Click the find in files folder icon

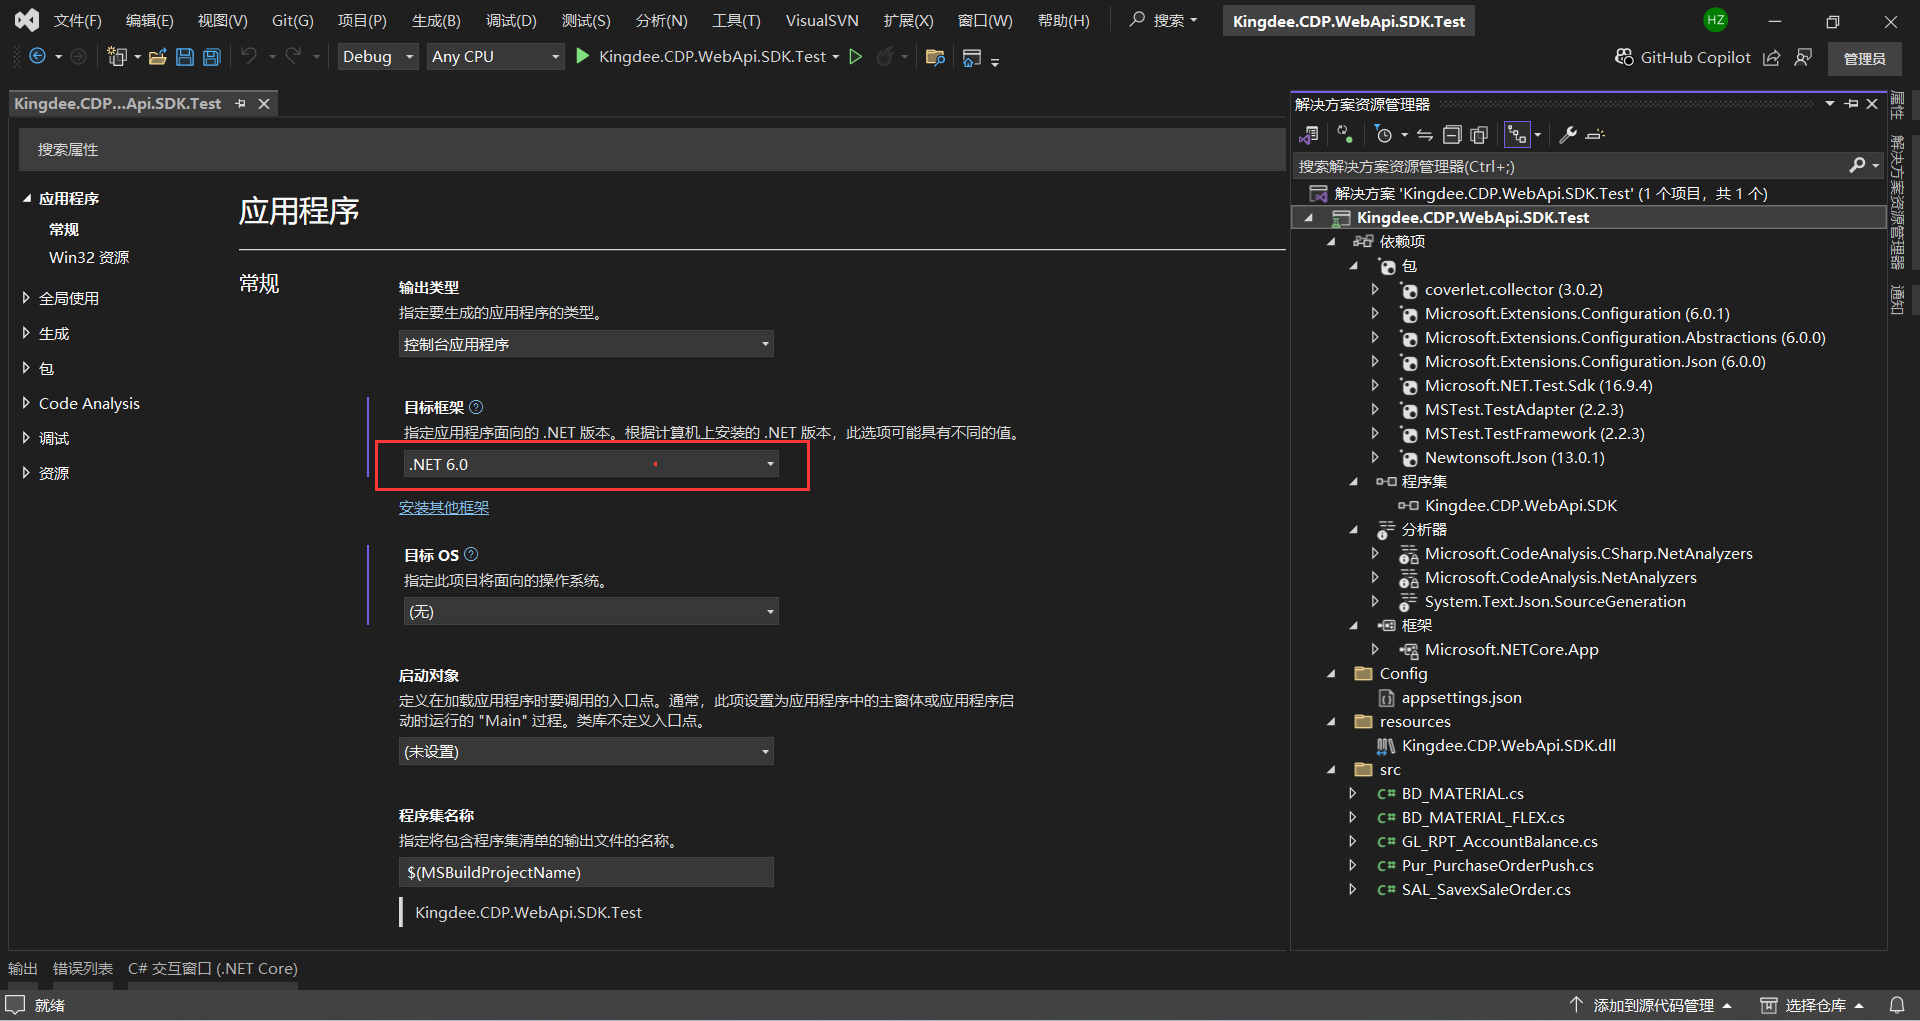pyautogui.click(x=935, y=57)
